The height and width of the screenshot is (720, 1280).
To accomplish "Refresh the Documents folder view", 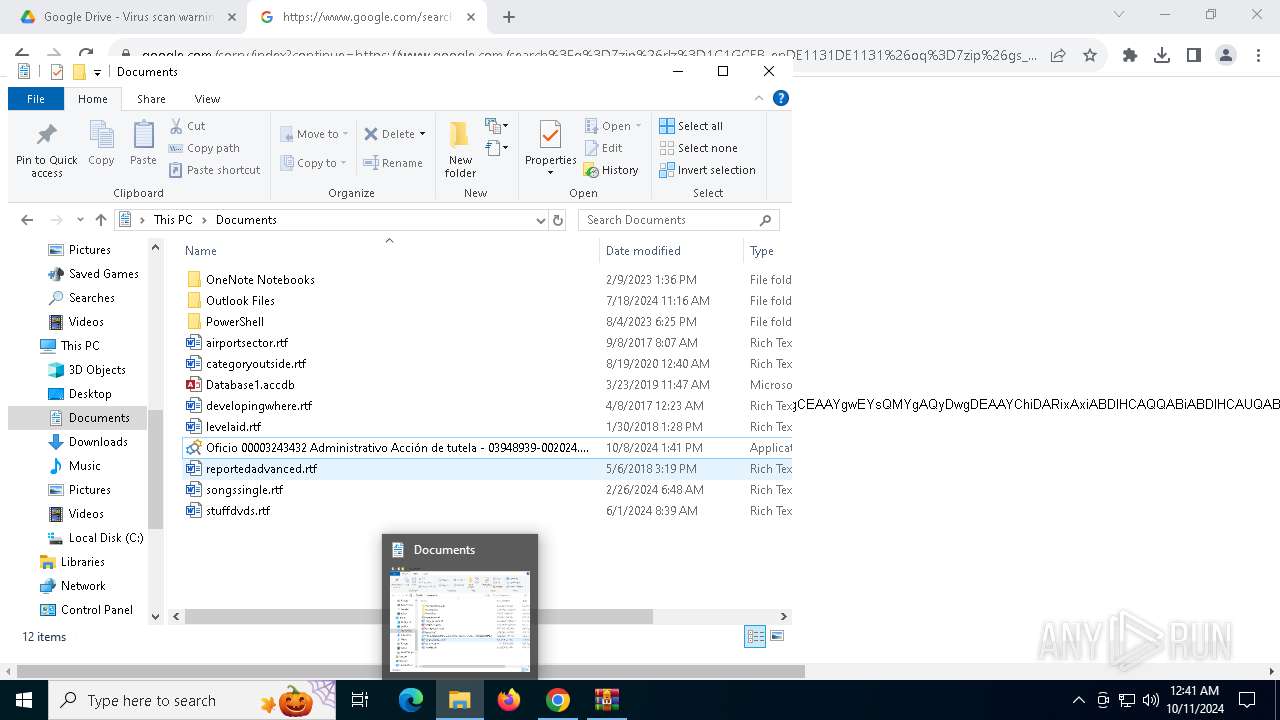I will (558, 220).
